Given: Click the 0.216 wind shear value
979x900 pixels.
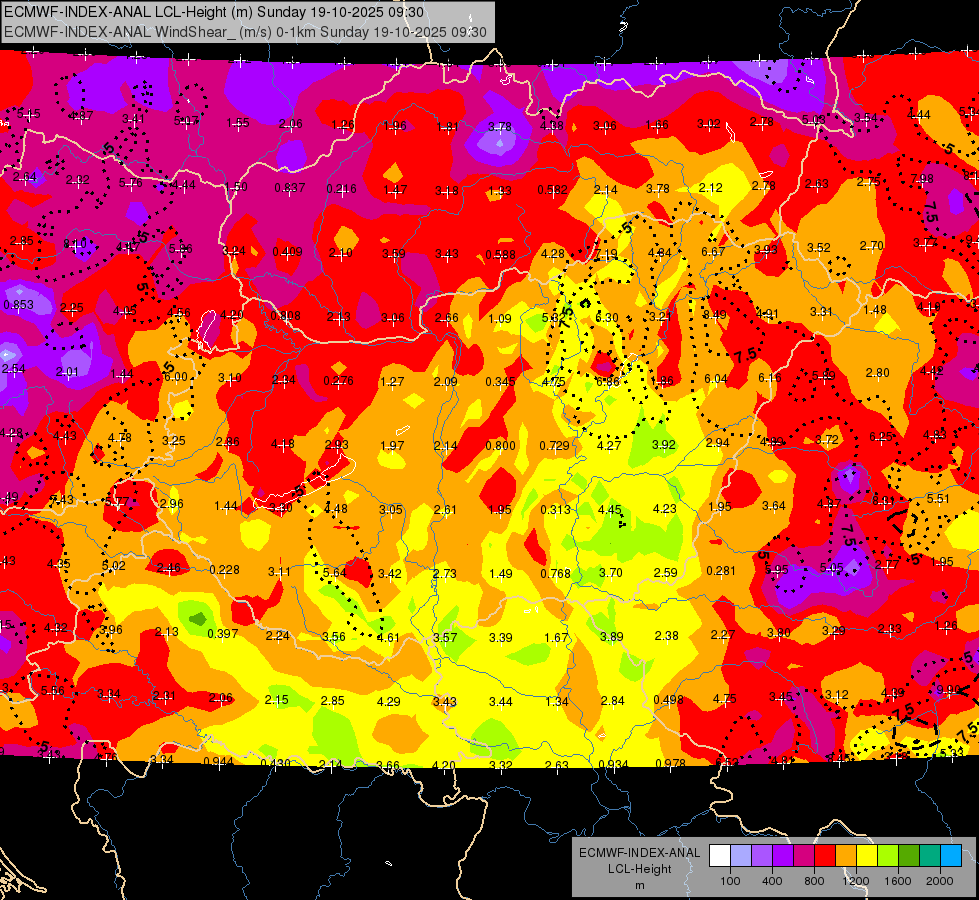Looking at the screenshot, I should [x=342, y=188].
